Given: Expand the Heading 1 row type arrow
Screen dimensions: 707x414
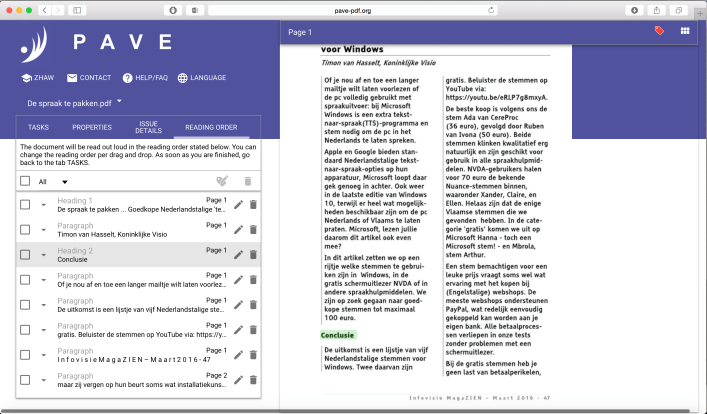Looking at the screenshot, I should tap(44, 205).
